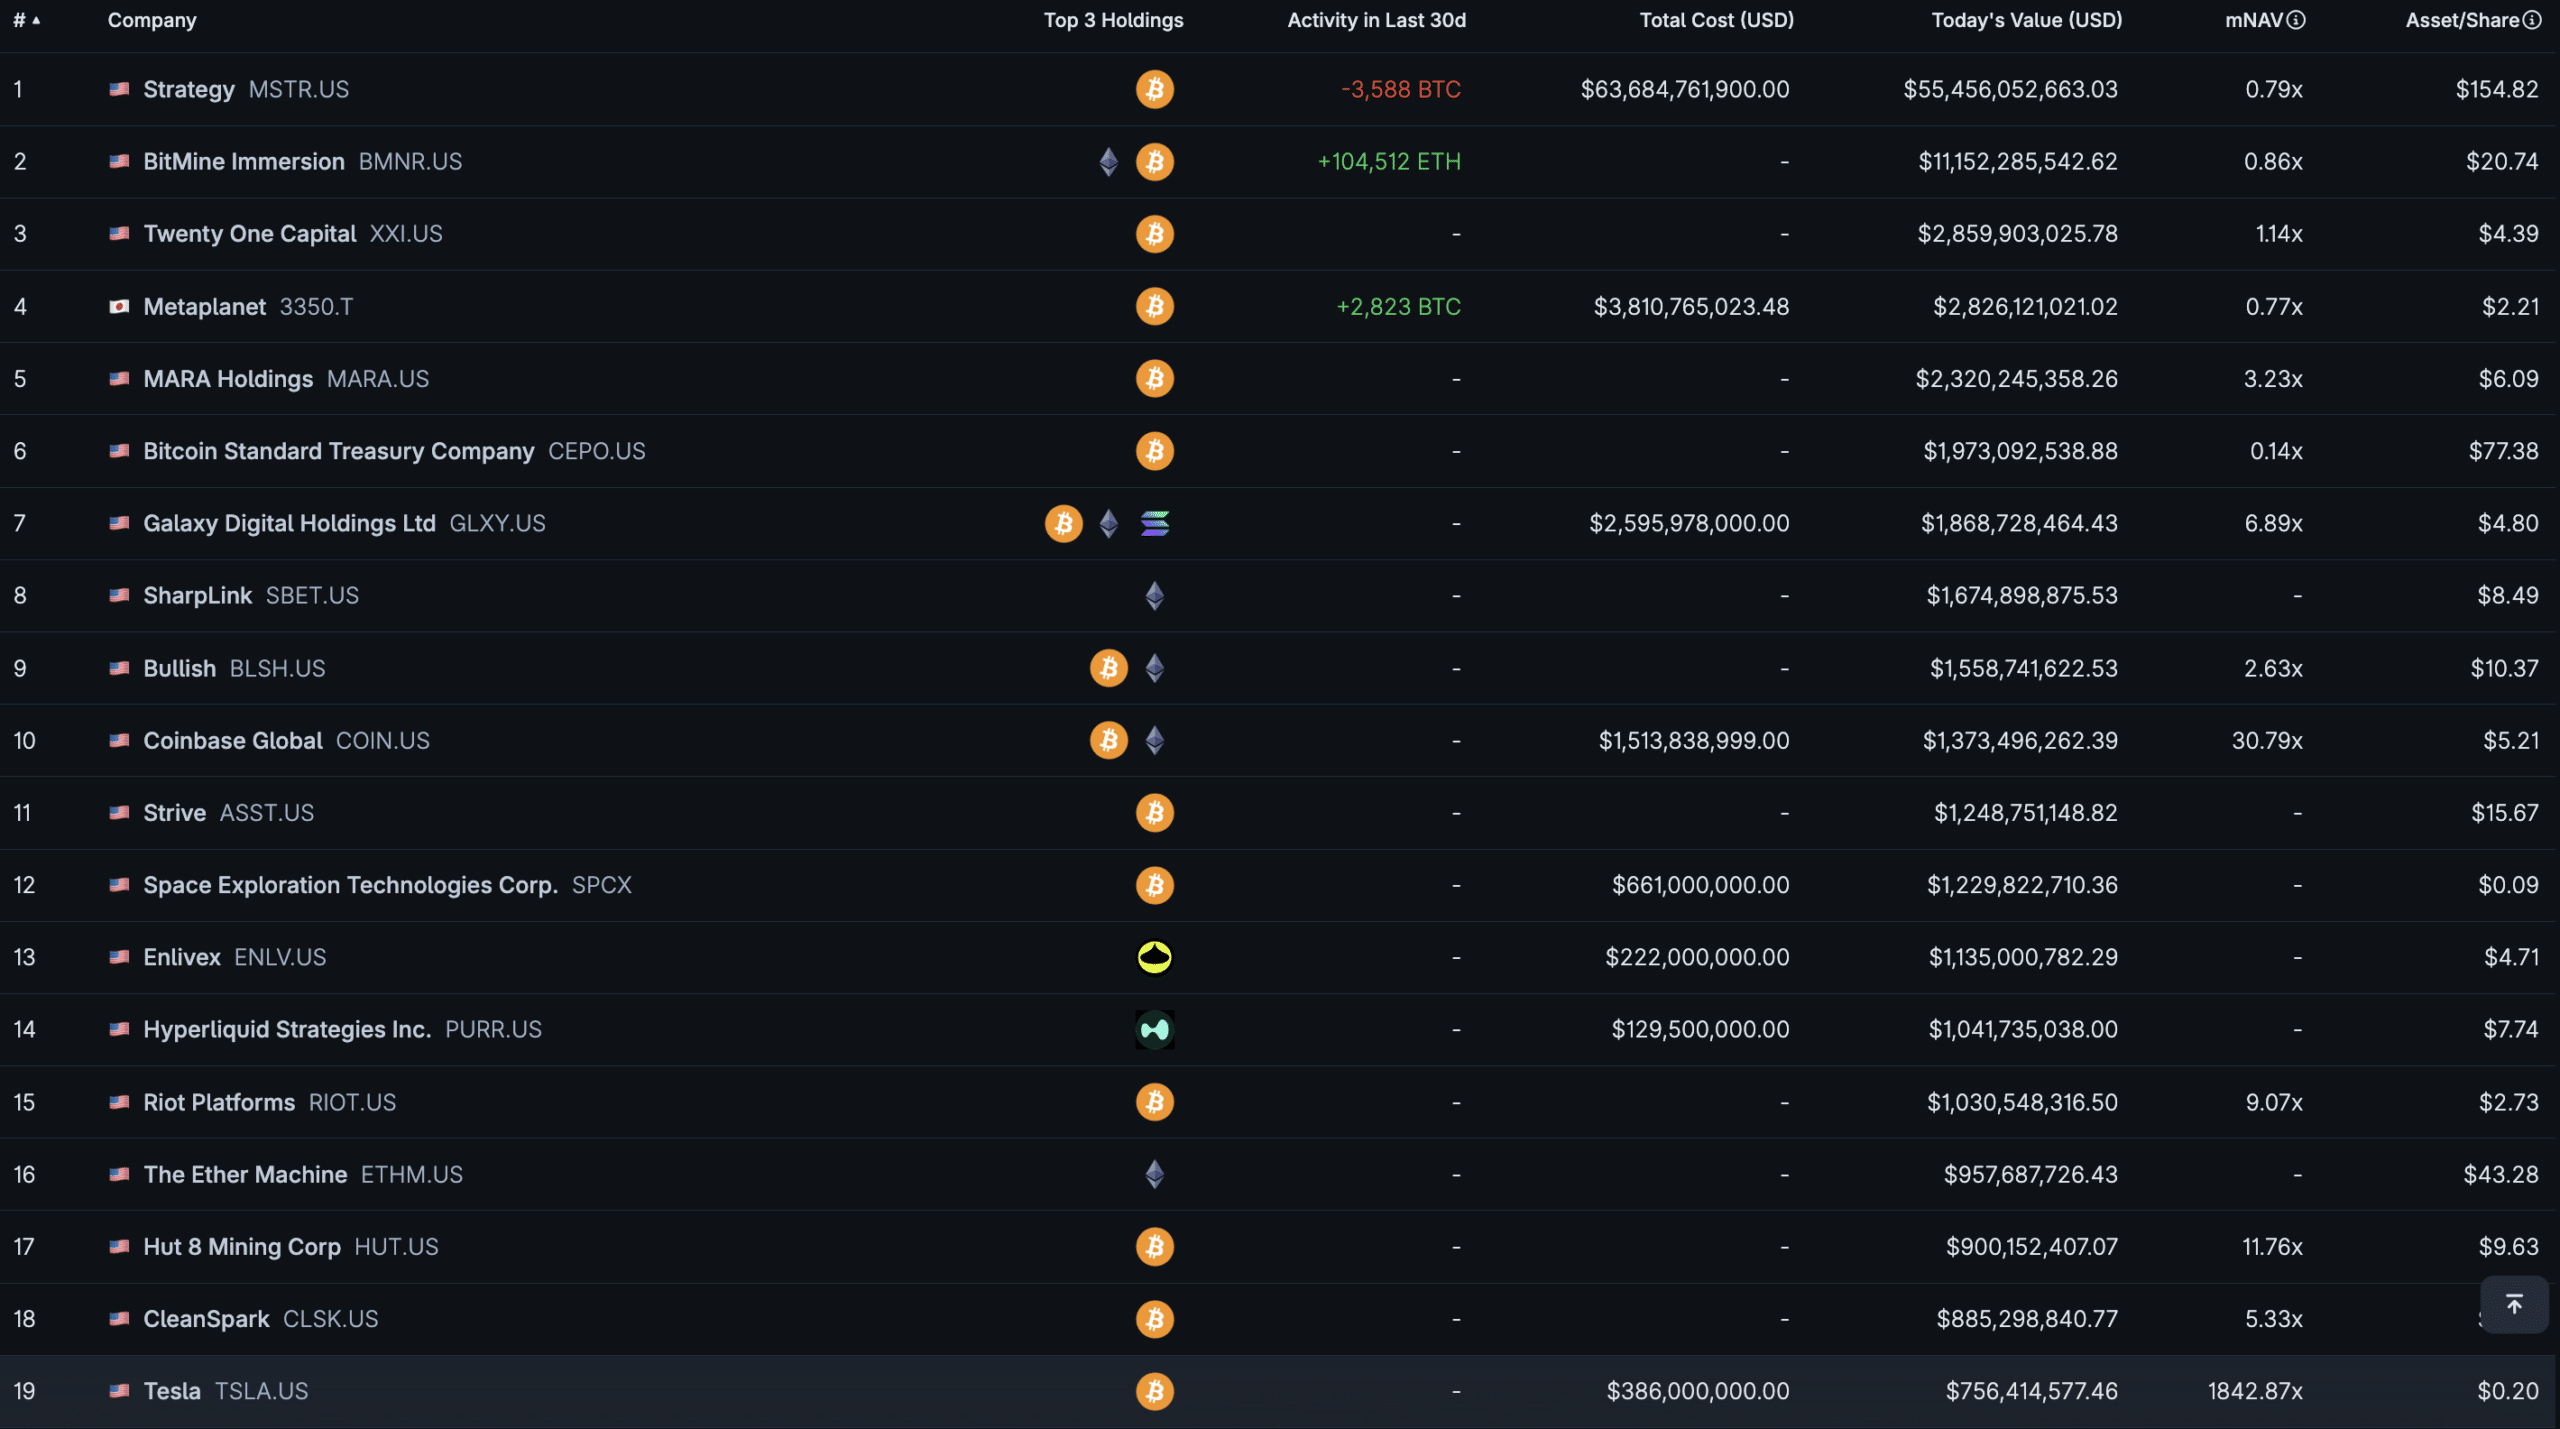Click the Bitcoin icon in Bullish row
The height and width of the screenshot is (1429, 2560).
(x=1108, y=668)
